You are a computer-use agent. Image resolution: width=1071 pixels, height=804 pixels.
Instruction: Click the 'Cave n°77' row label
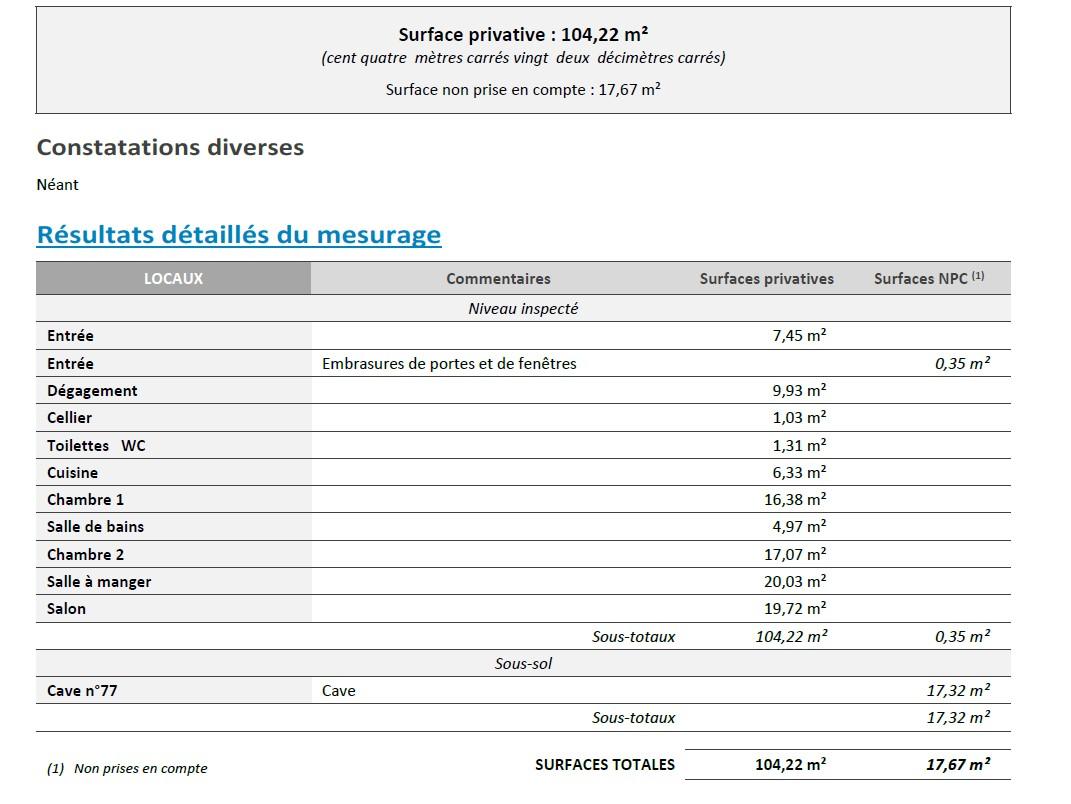[x=82, y=690]
